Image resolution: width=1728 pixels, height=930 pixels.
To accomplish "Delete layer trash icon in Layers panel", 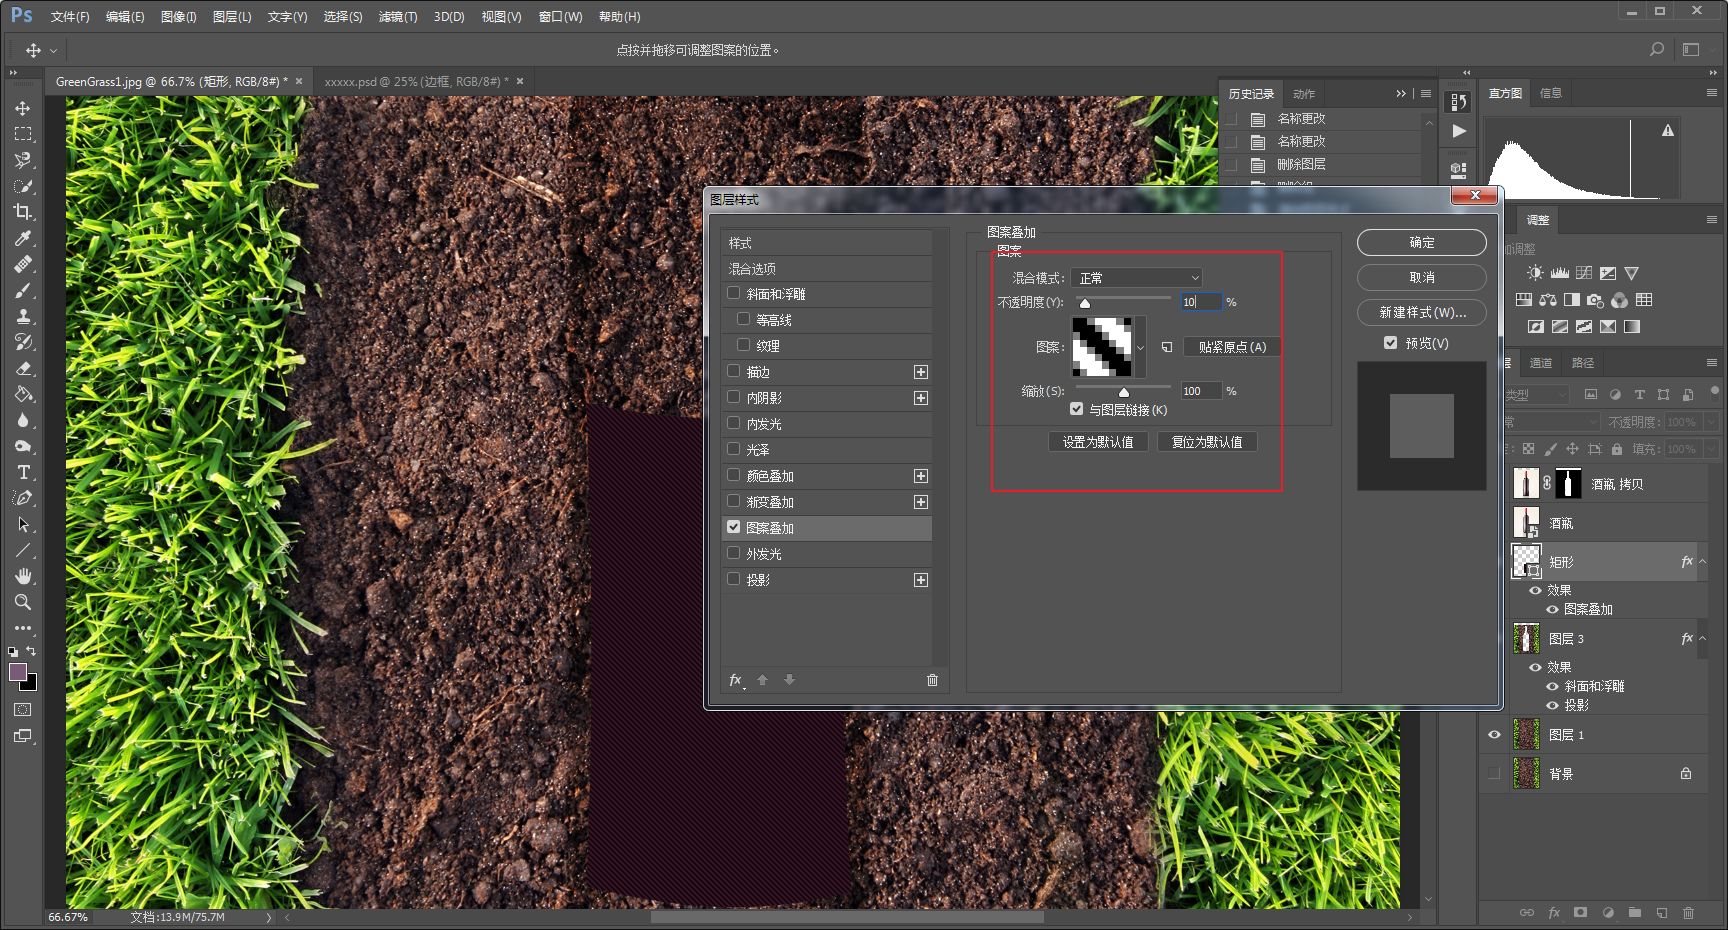I will click(1688, 912).
